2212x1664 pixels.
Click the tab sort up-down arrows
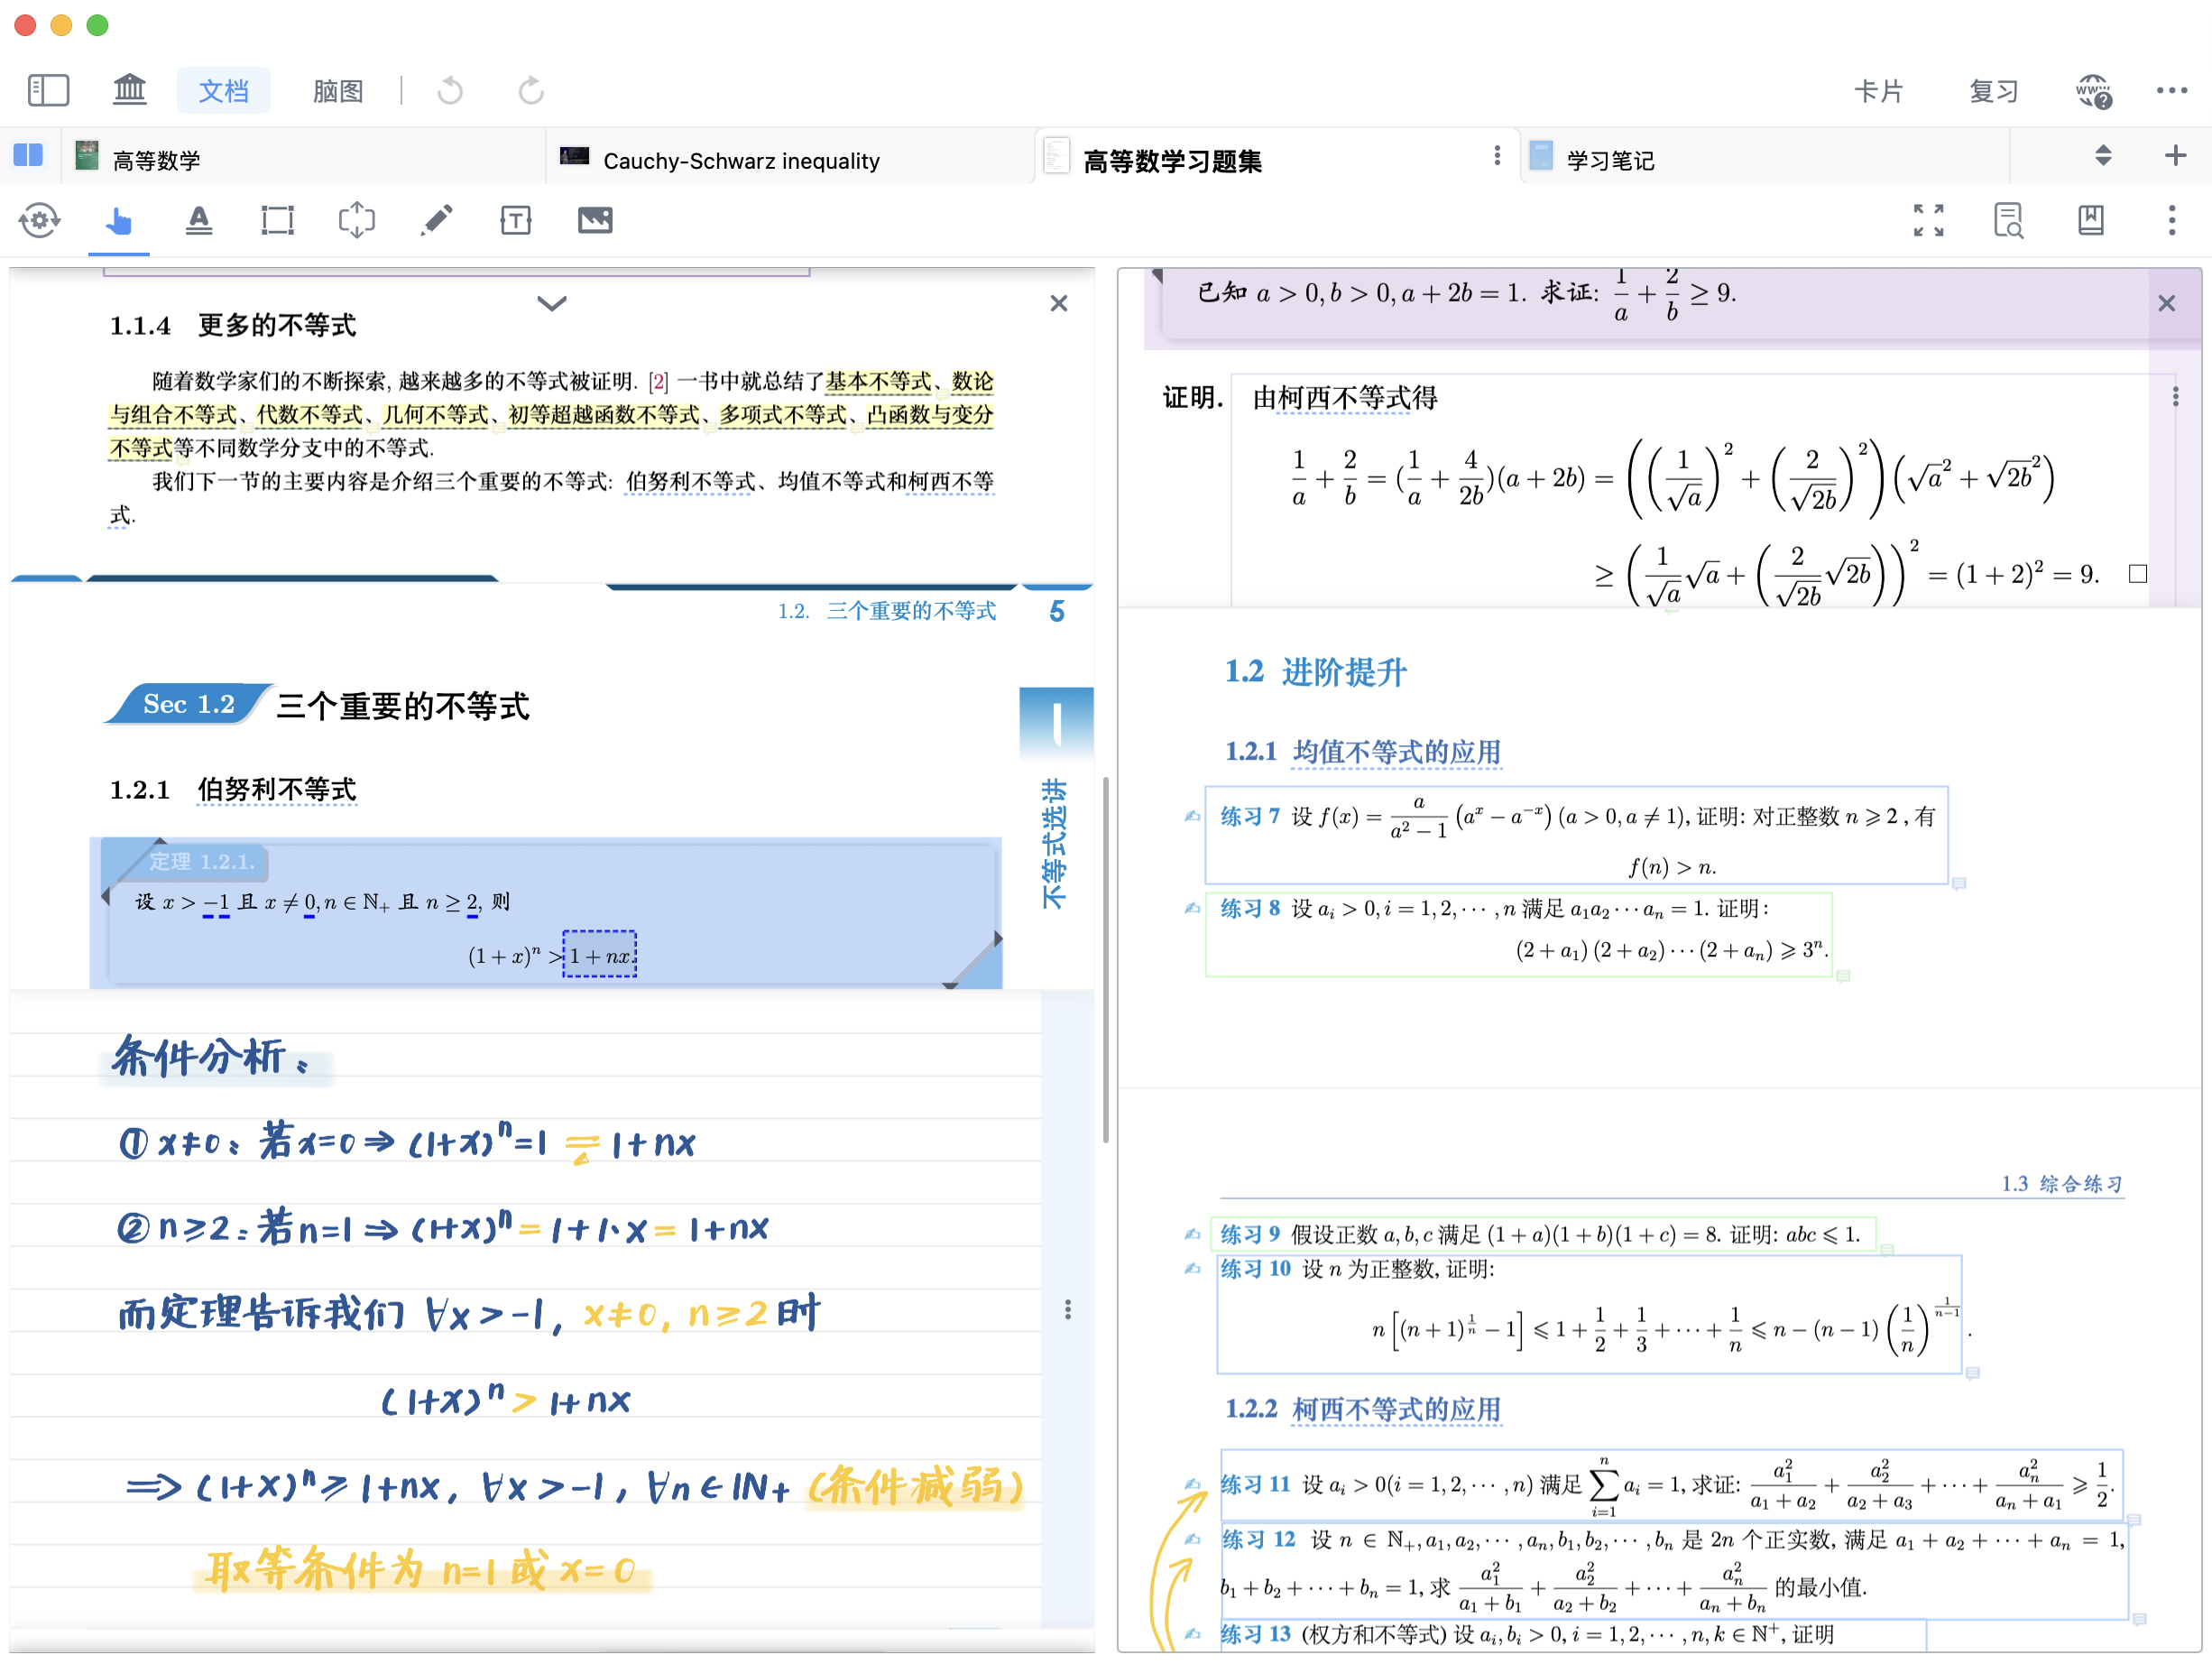pyautogui.click(x=2103, y=156)
